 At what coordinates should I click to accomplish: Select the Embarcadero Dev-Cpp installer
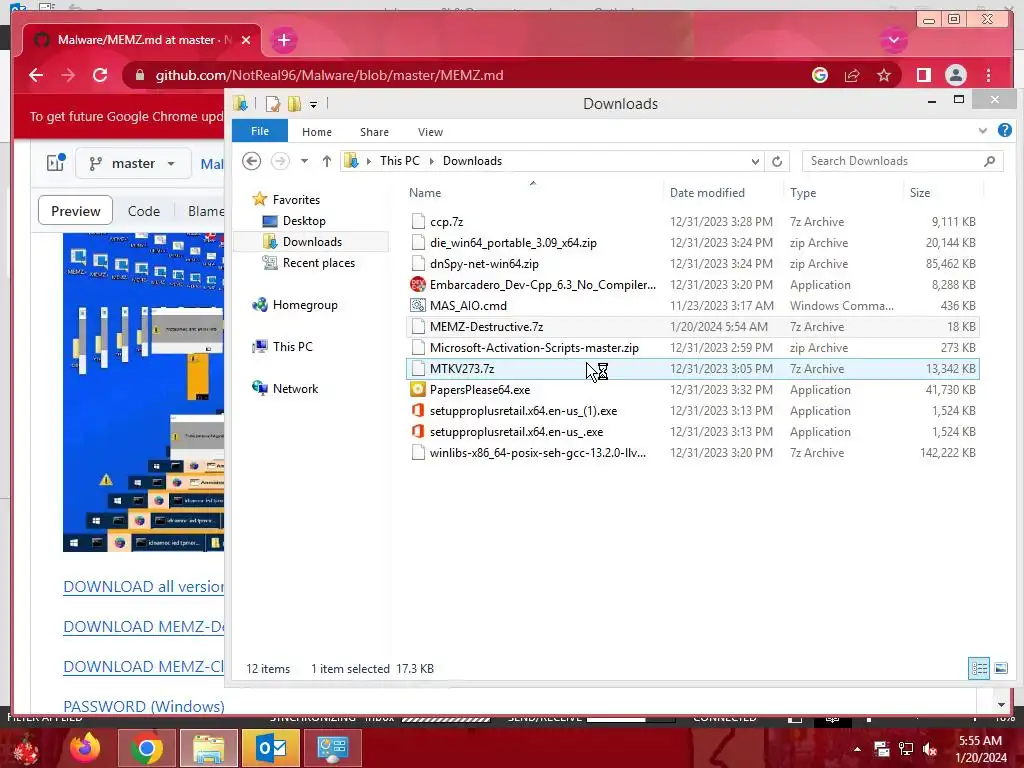(692, 285)
